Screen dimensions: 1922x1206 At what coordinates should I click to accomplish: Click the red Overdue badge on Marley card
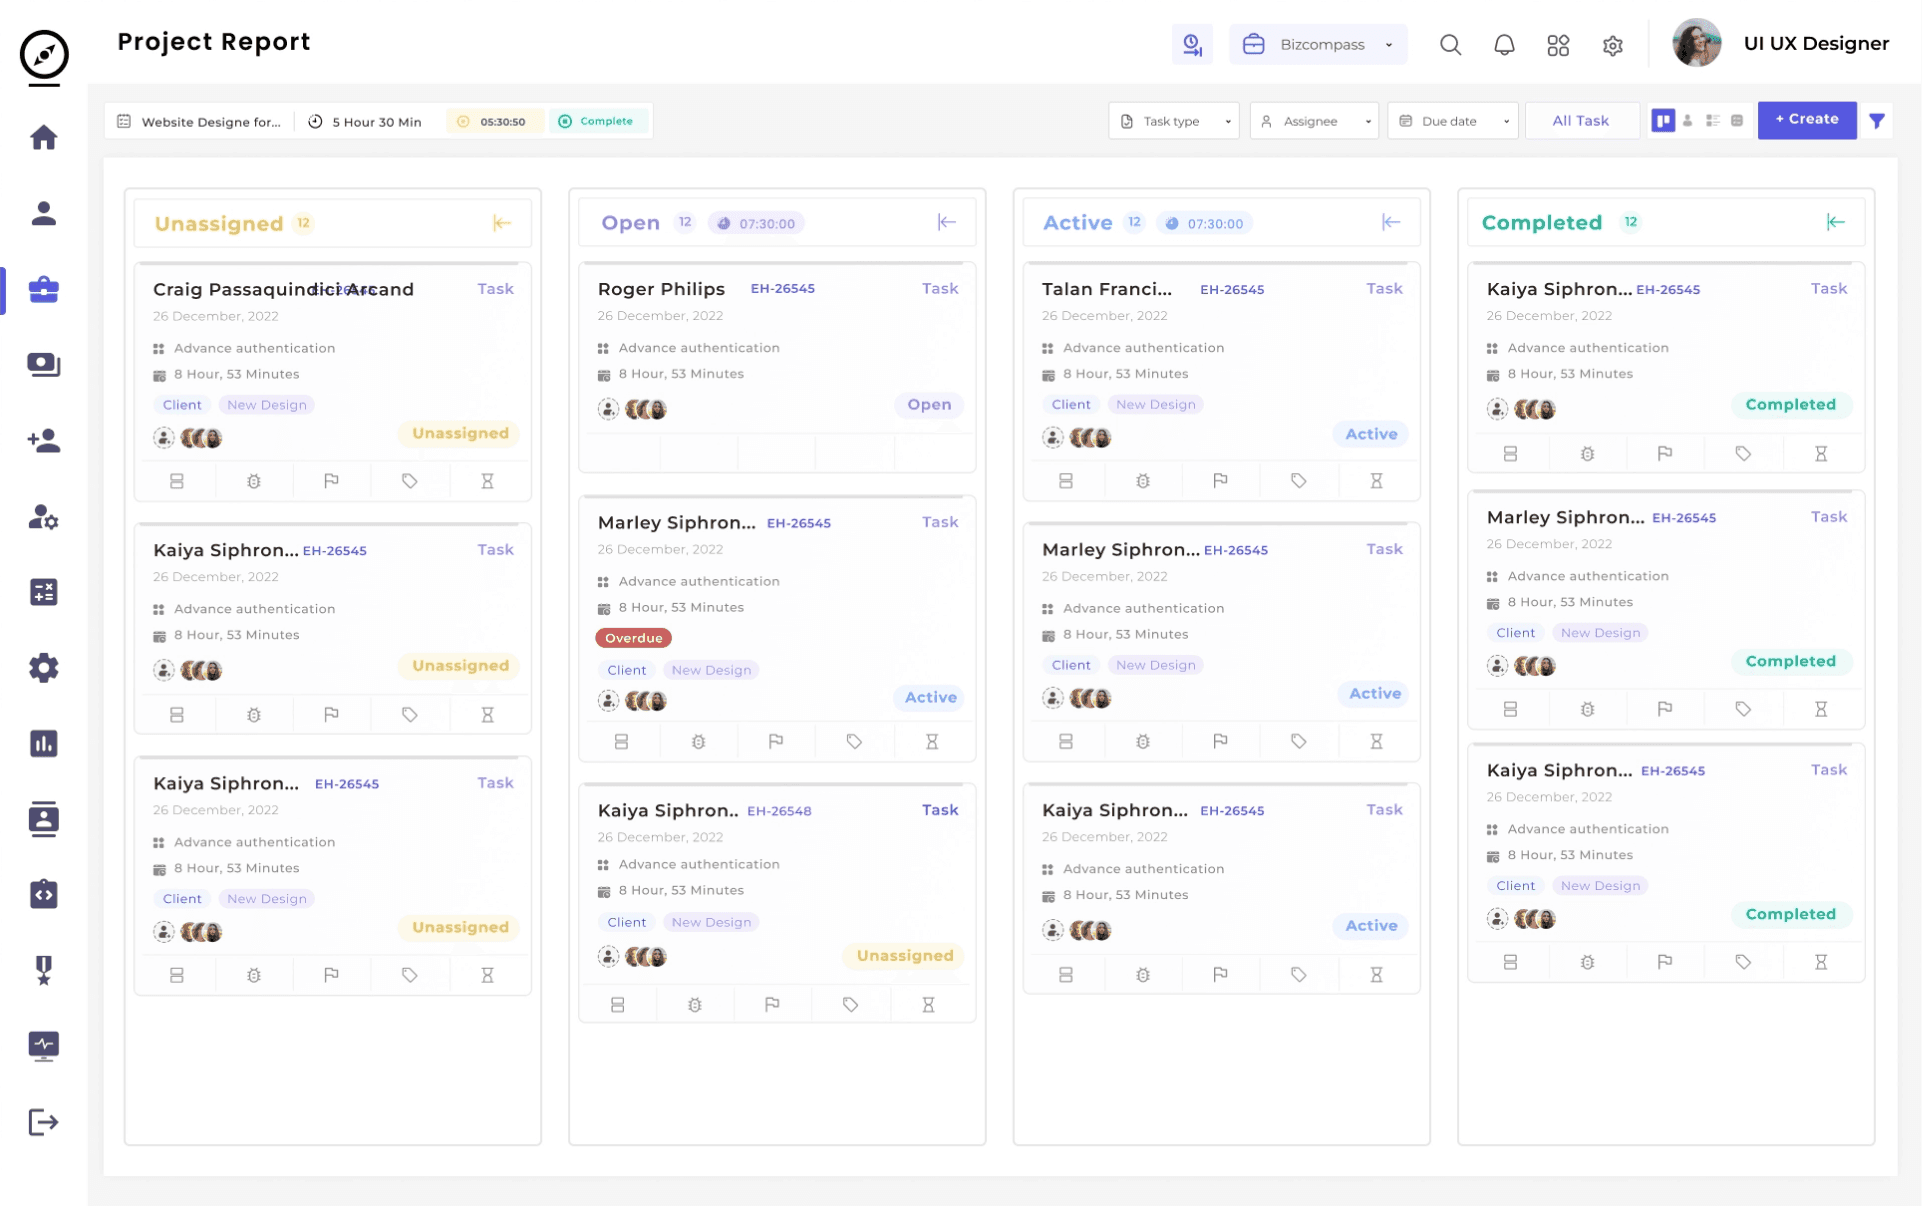[633, 638]
